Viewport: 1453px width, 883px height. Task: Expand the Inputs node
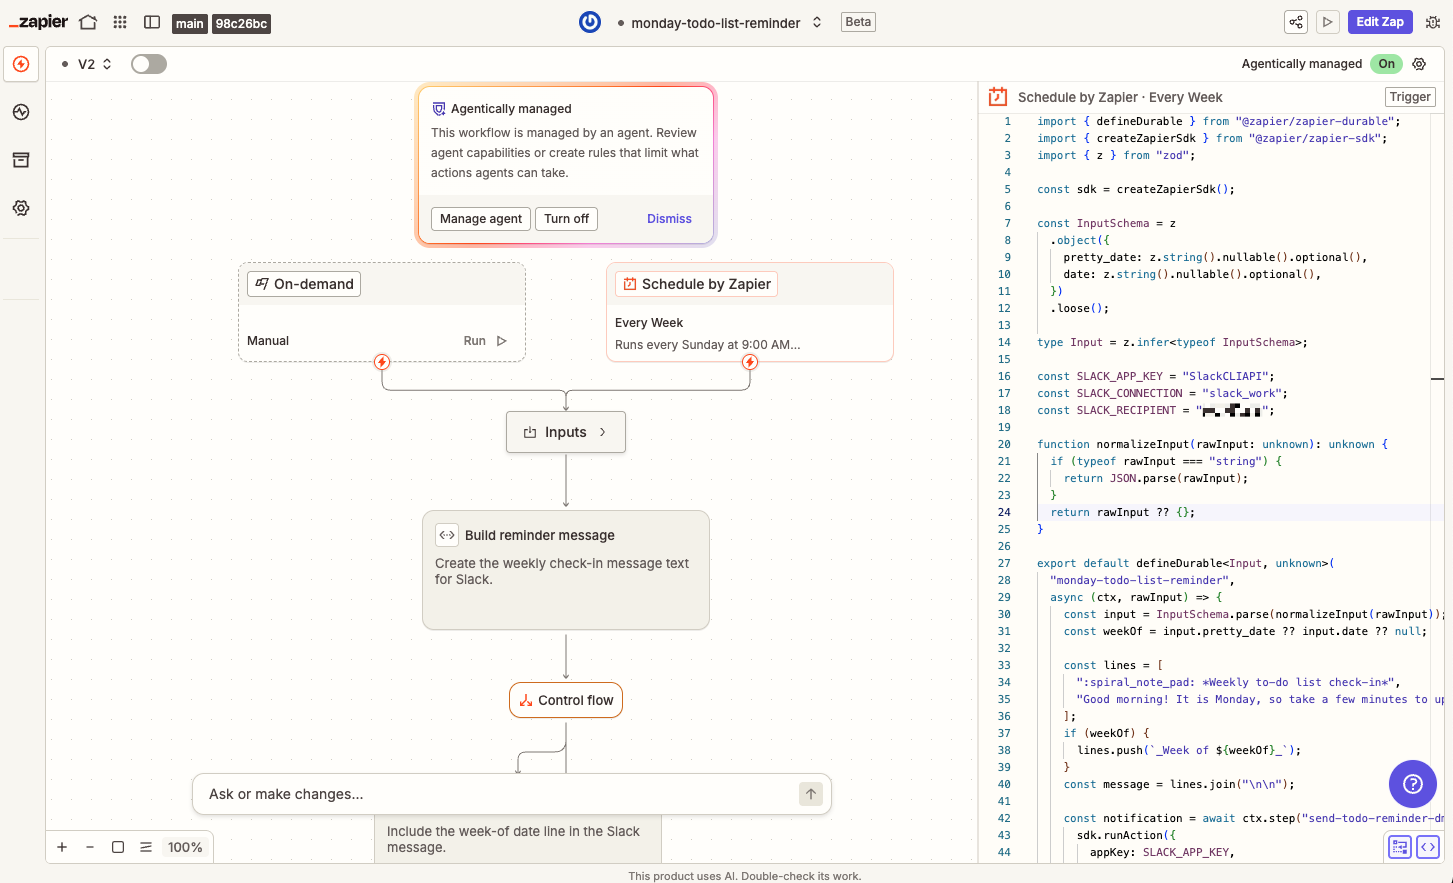tap(566, 432)
